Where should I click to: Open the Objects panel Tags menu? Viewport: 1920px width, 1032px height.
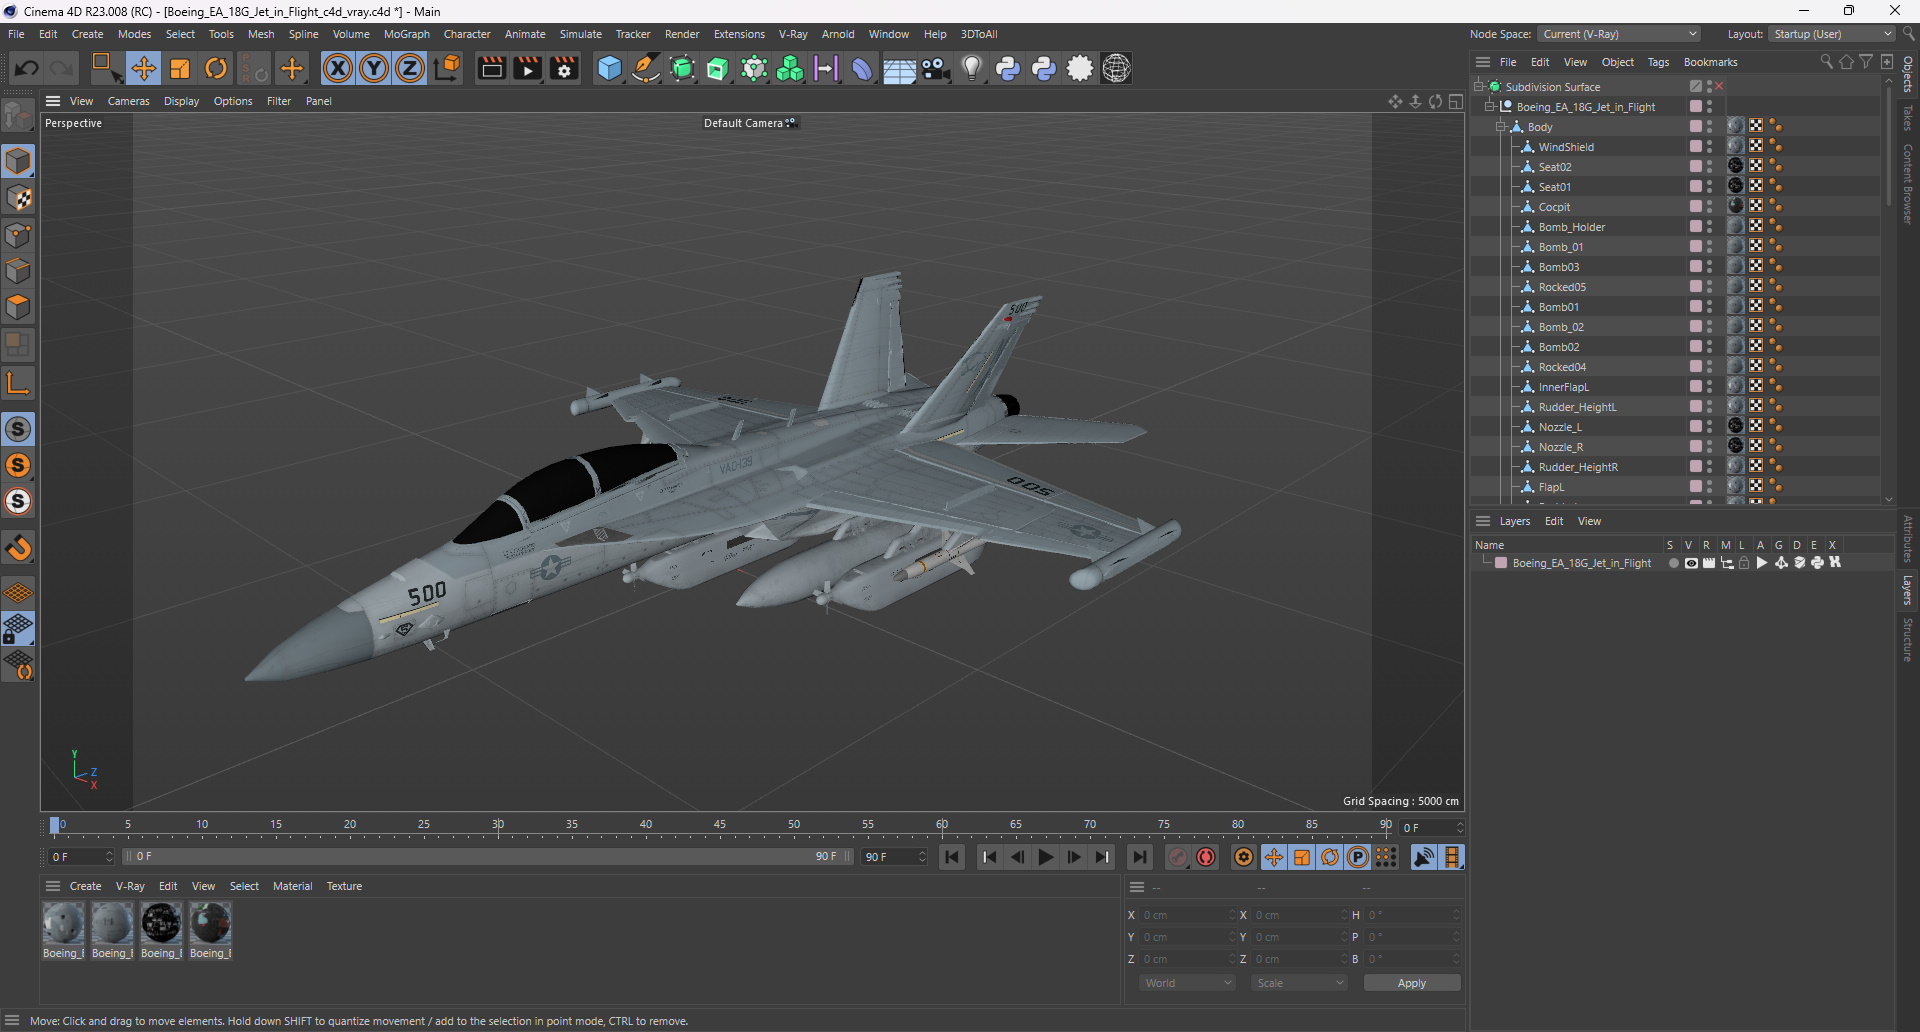pos(1658,62)
